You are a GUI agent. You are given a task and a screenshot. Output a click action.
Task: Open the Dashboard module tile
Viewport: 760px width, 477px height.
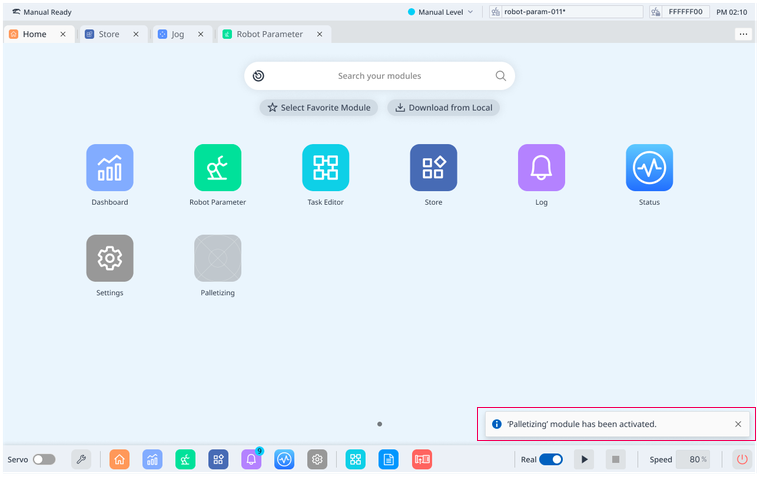[x=109, y=168]
